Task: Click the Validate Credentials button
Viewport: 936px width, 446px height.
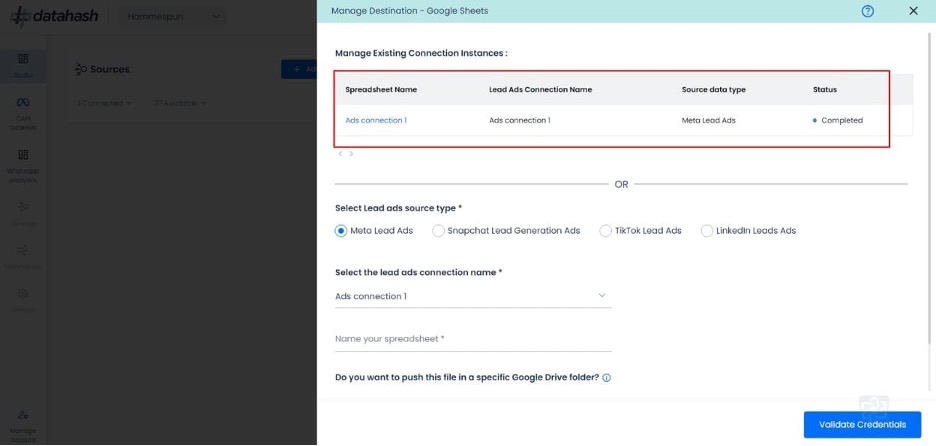Action: click(862, 425)
